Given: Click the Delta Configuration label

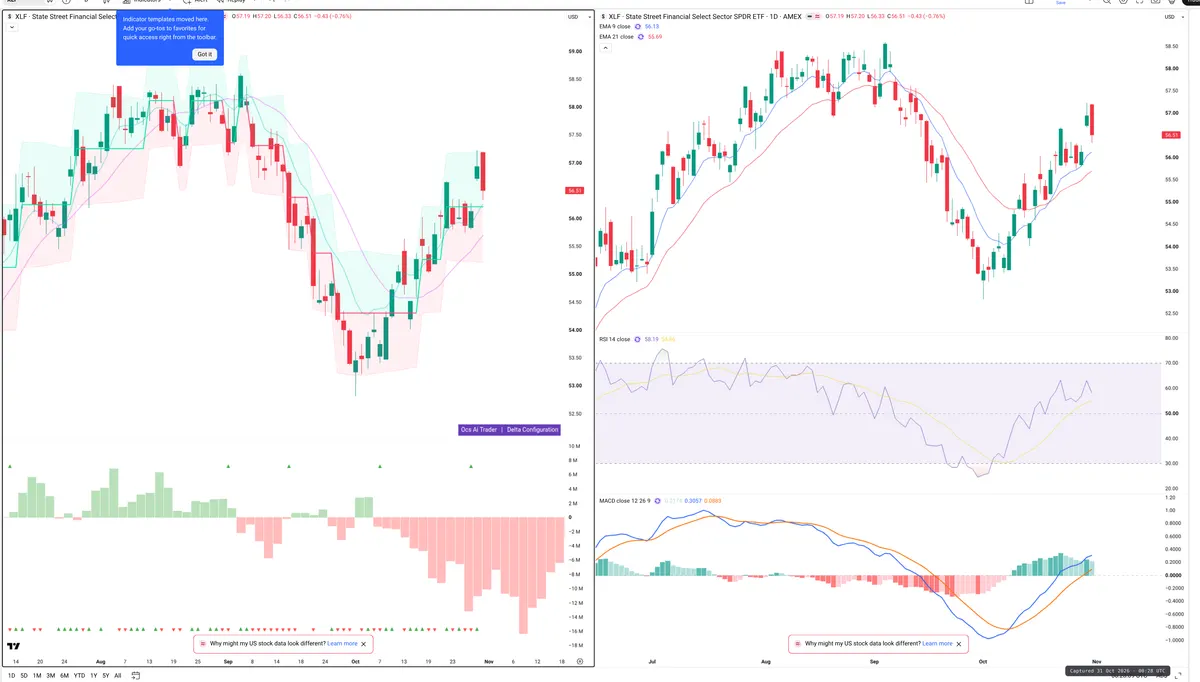Looking at the screenshot, I should pos(532,430).
